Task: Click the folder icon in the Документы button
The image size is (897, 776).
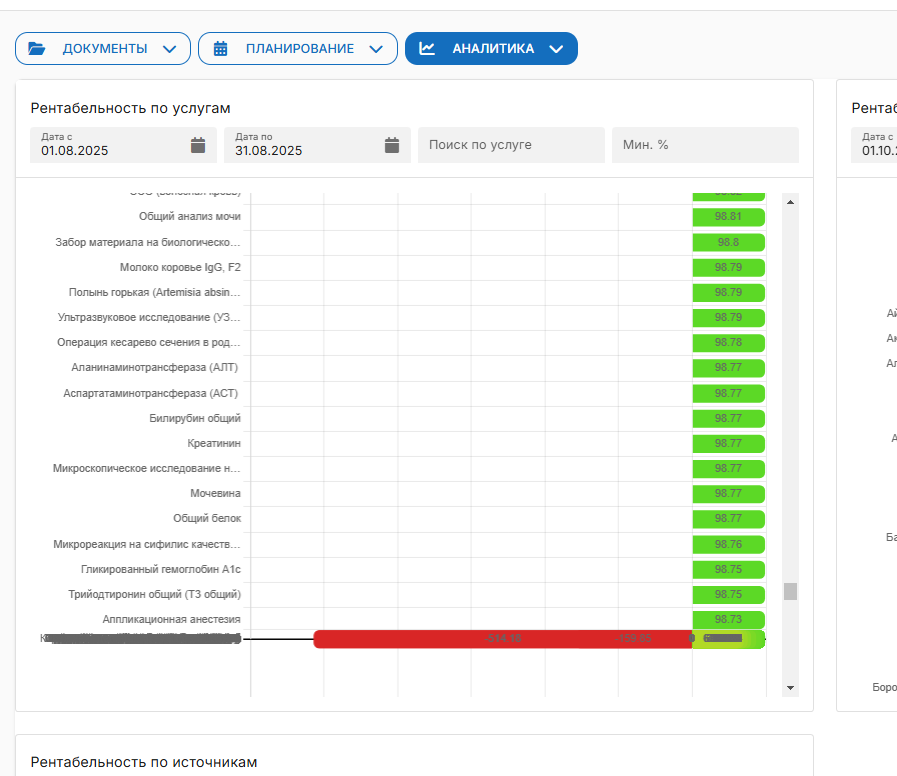Action: tap(37, 48)
